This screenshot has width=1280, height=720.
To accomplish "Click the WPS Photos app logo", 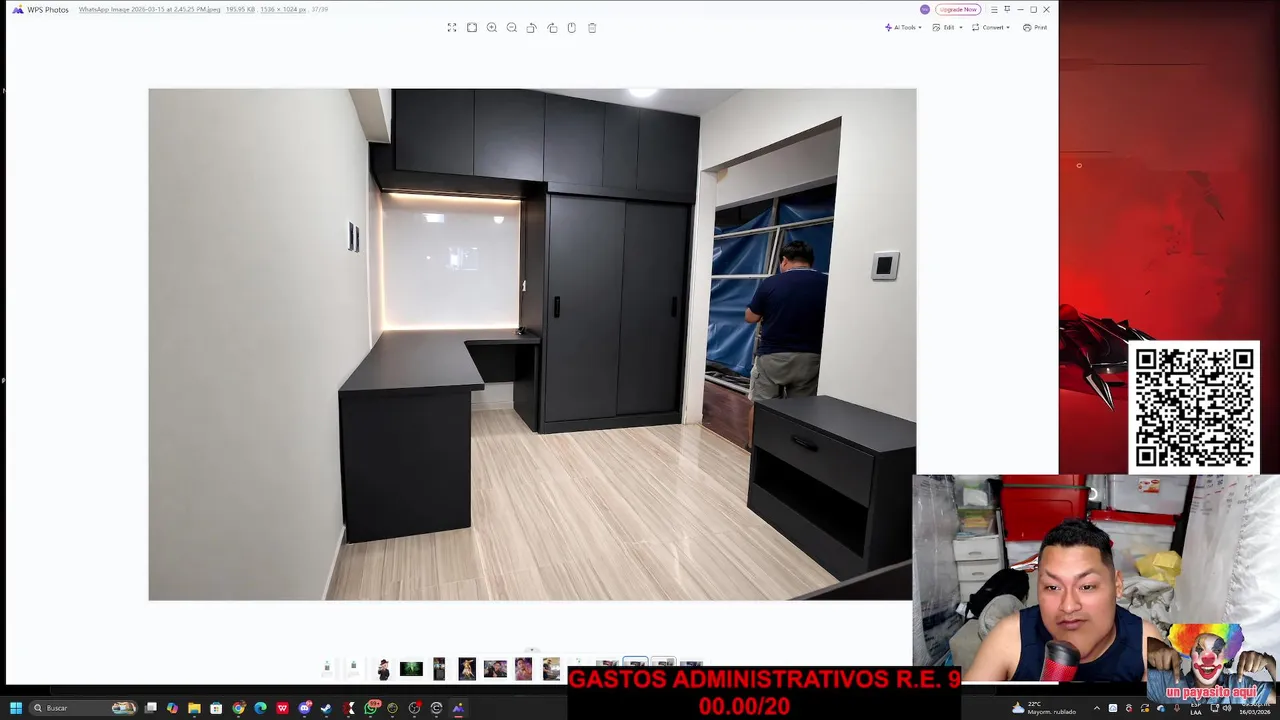I will tap(17, 9).
